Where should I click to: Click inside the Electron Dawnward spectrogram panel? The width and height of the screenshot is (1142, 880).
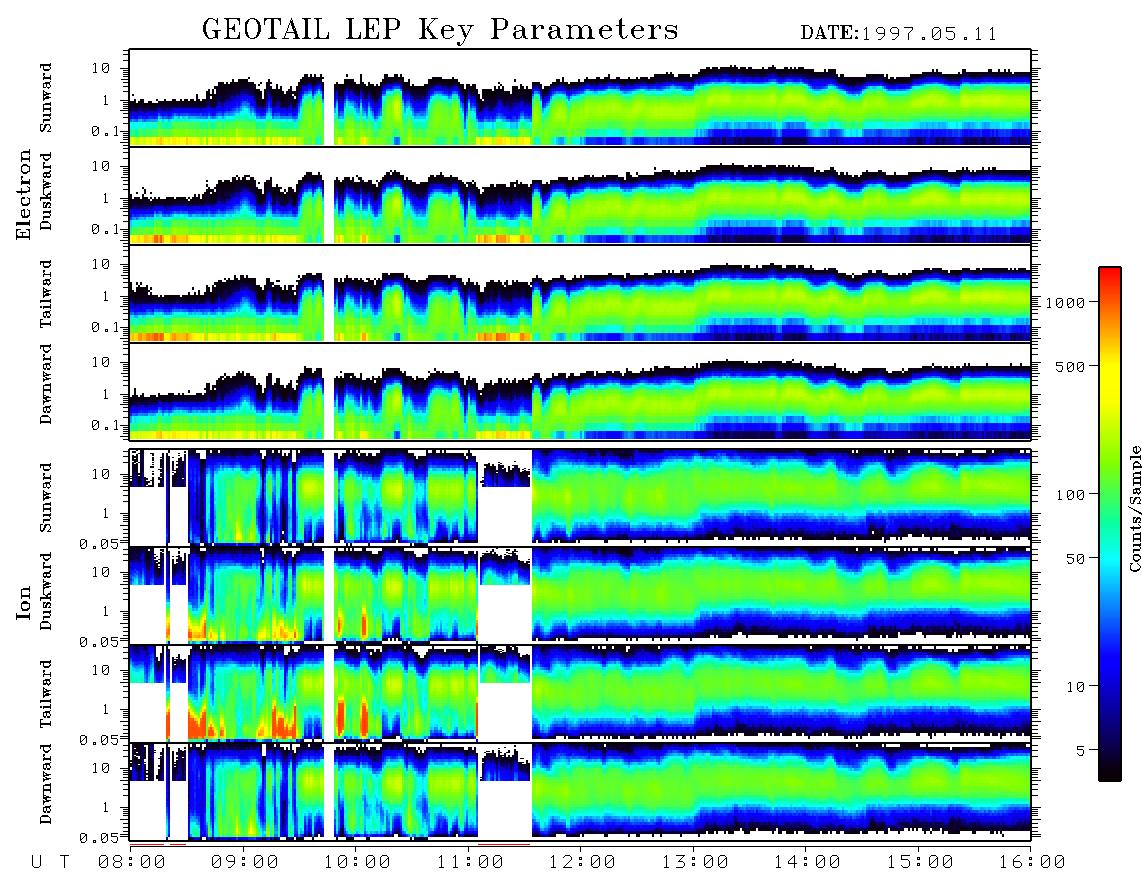pos(580,392)
